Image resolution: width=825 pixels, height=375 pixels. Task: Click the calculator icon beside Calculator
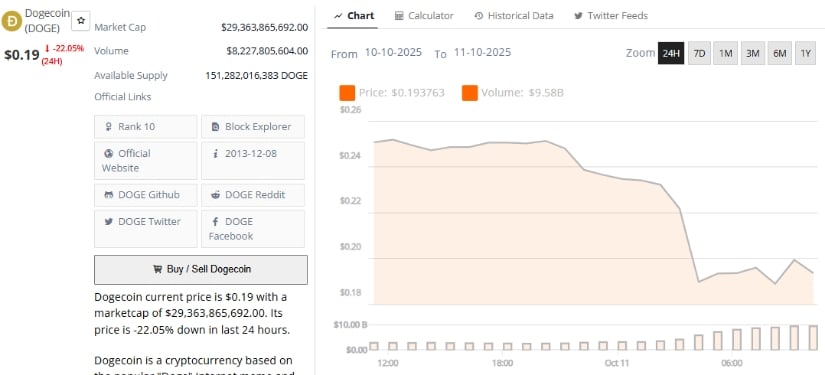point(399,16)
